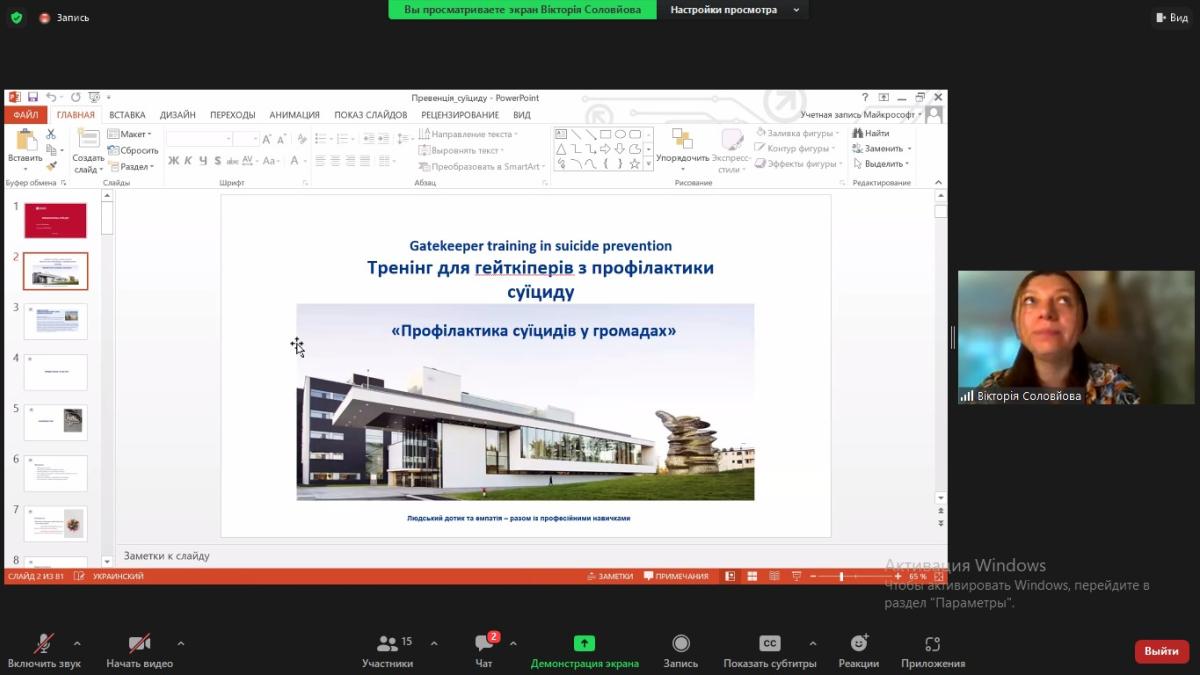Image resolution: width=1200 pixels, height=675 pixels.
Task: Start camera with Начать видео
Action: (x=139, y=644)
